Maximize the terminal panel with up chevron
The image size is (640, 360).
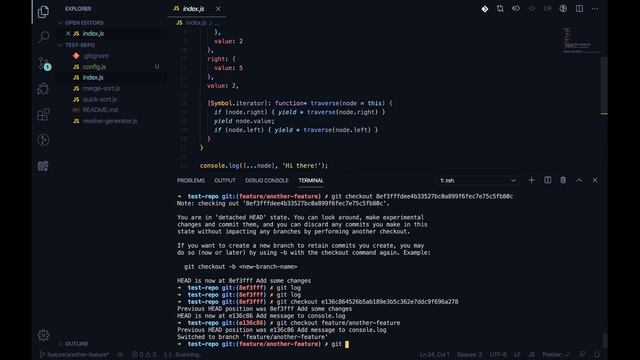pyautogui.click(x=579, y=180)
